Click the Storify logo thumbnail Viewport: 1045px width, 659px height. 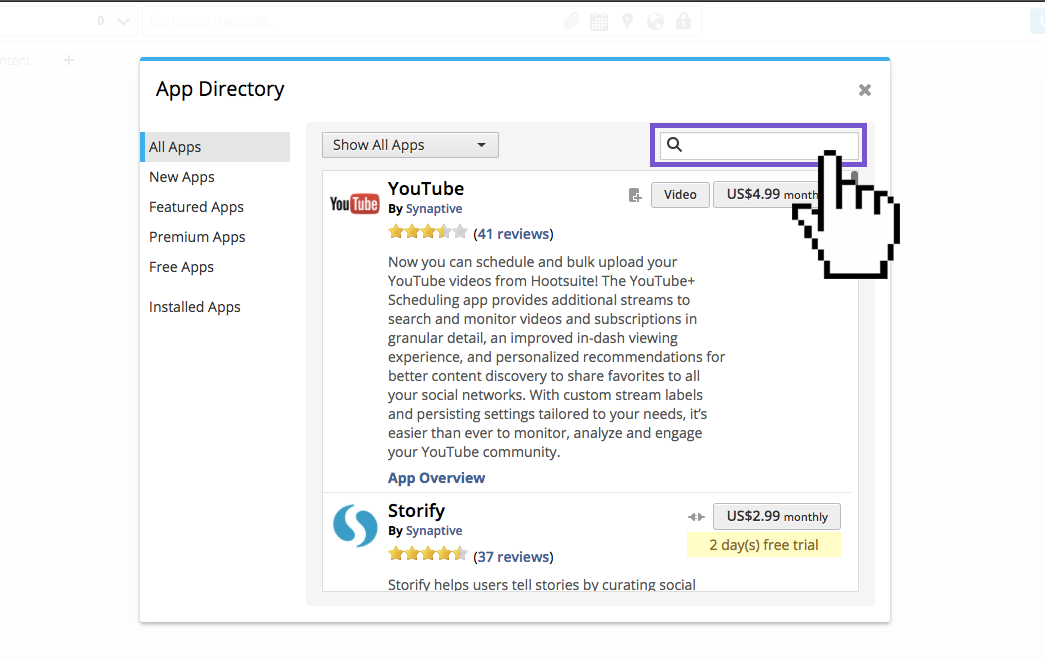[355, 525]
